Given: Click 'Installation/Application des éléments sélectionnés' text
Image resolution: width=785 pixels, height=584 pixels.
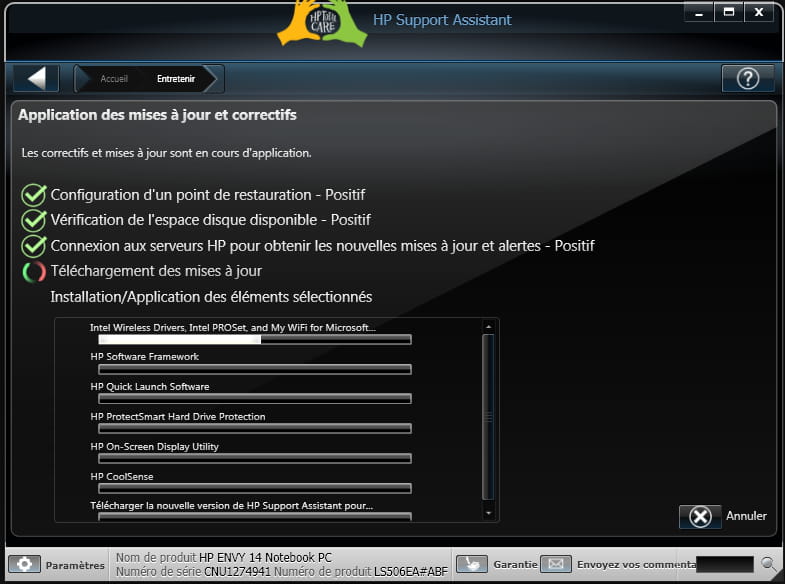Looking at the screenshot, I should pyautogui.click(x=211, y=297).
